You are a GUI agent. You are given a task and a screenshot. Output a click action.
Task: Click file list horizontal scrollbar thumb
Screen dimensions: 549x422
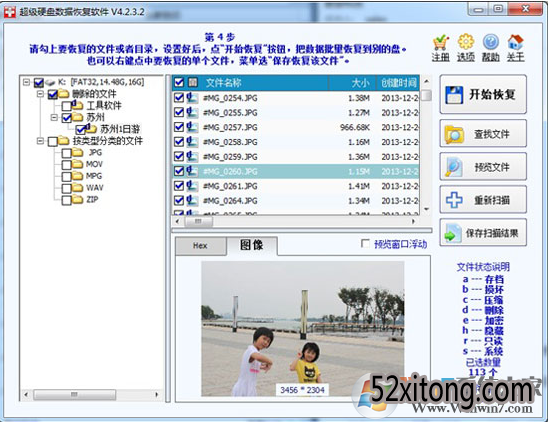pyautogui.click(x=198, y=221)
